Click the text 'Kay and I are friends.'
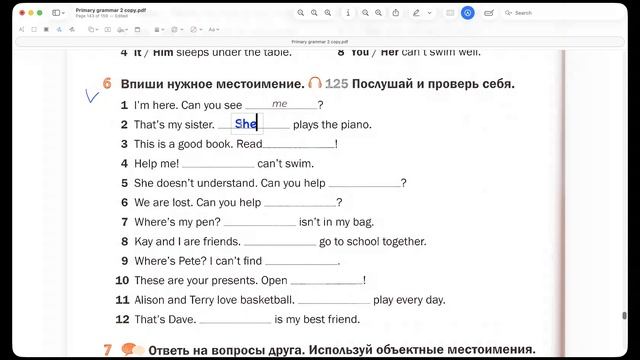The height and width of the screenshot is (360, 640). pyautogui.click(x=187, y=241)
